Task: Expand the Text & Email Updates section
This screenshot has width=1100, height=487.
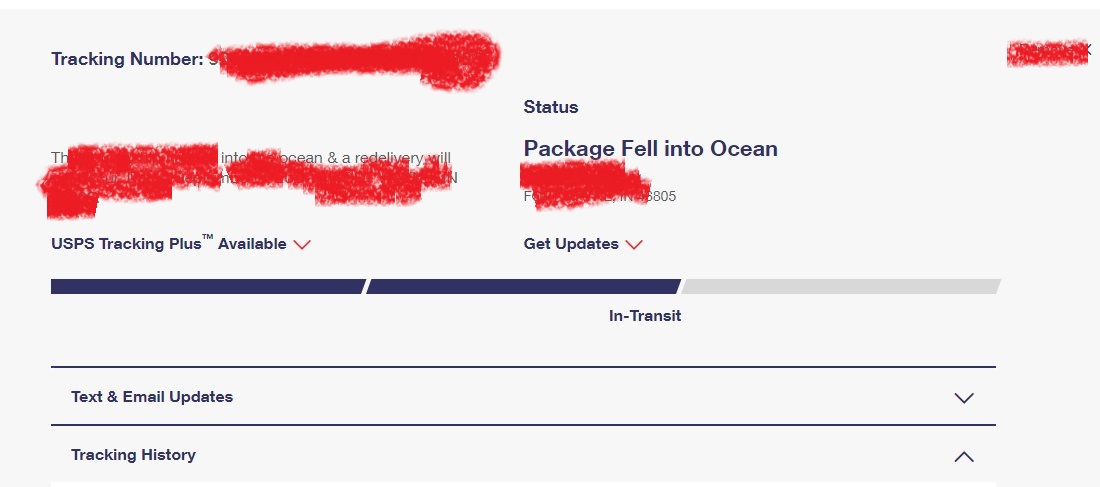Action: pos(523,396)
